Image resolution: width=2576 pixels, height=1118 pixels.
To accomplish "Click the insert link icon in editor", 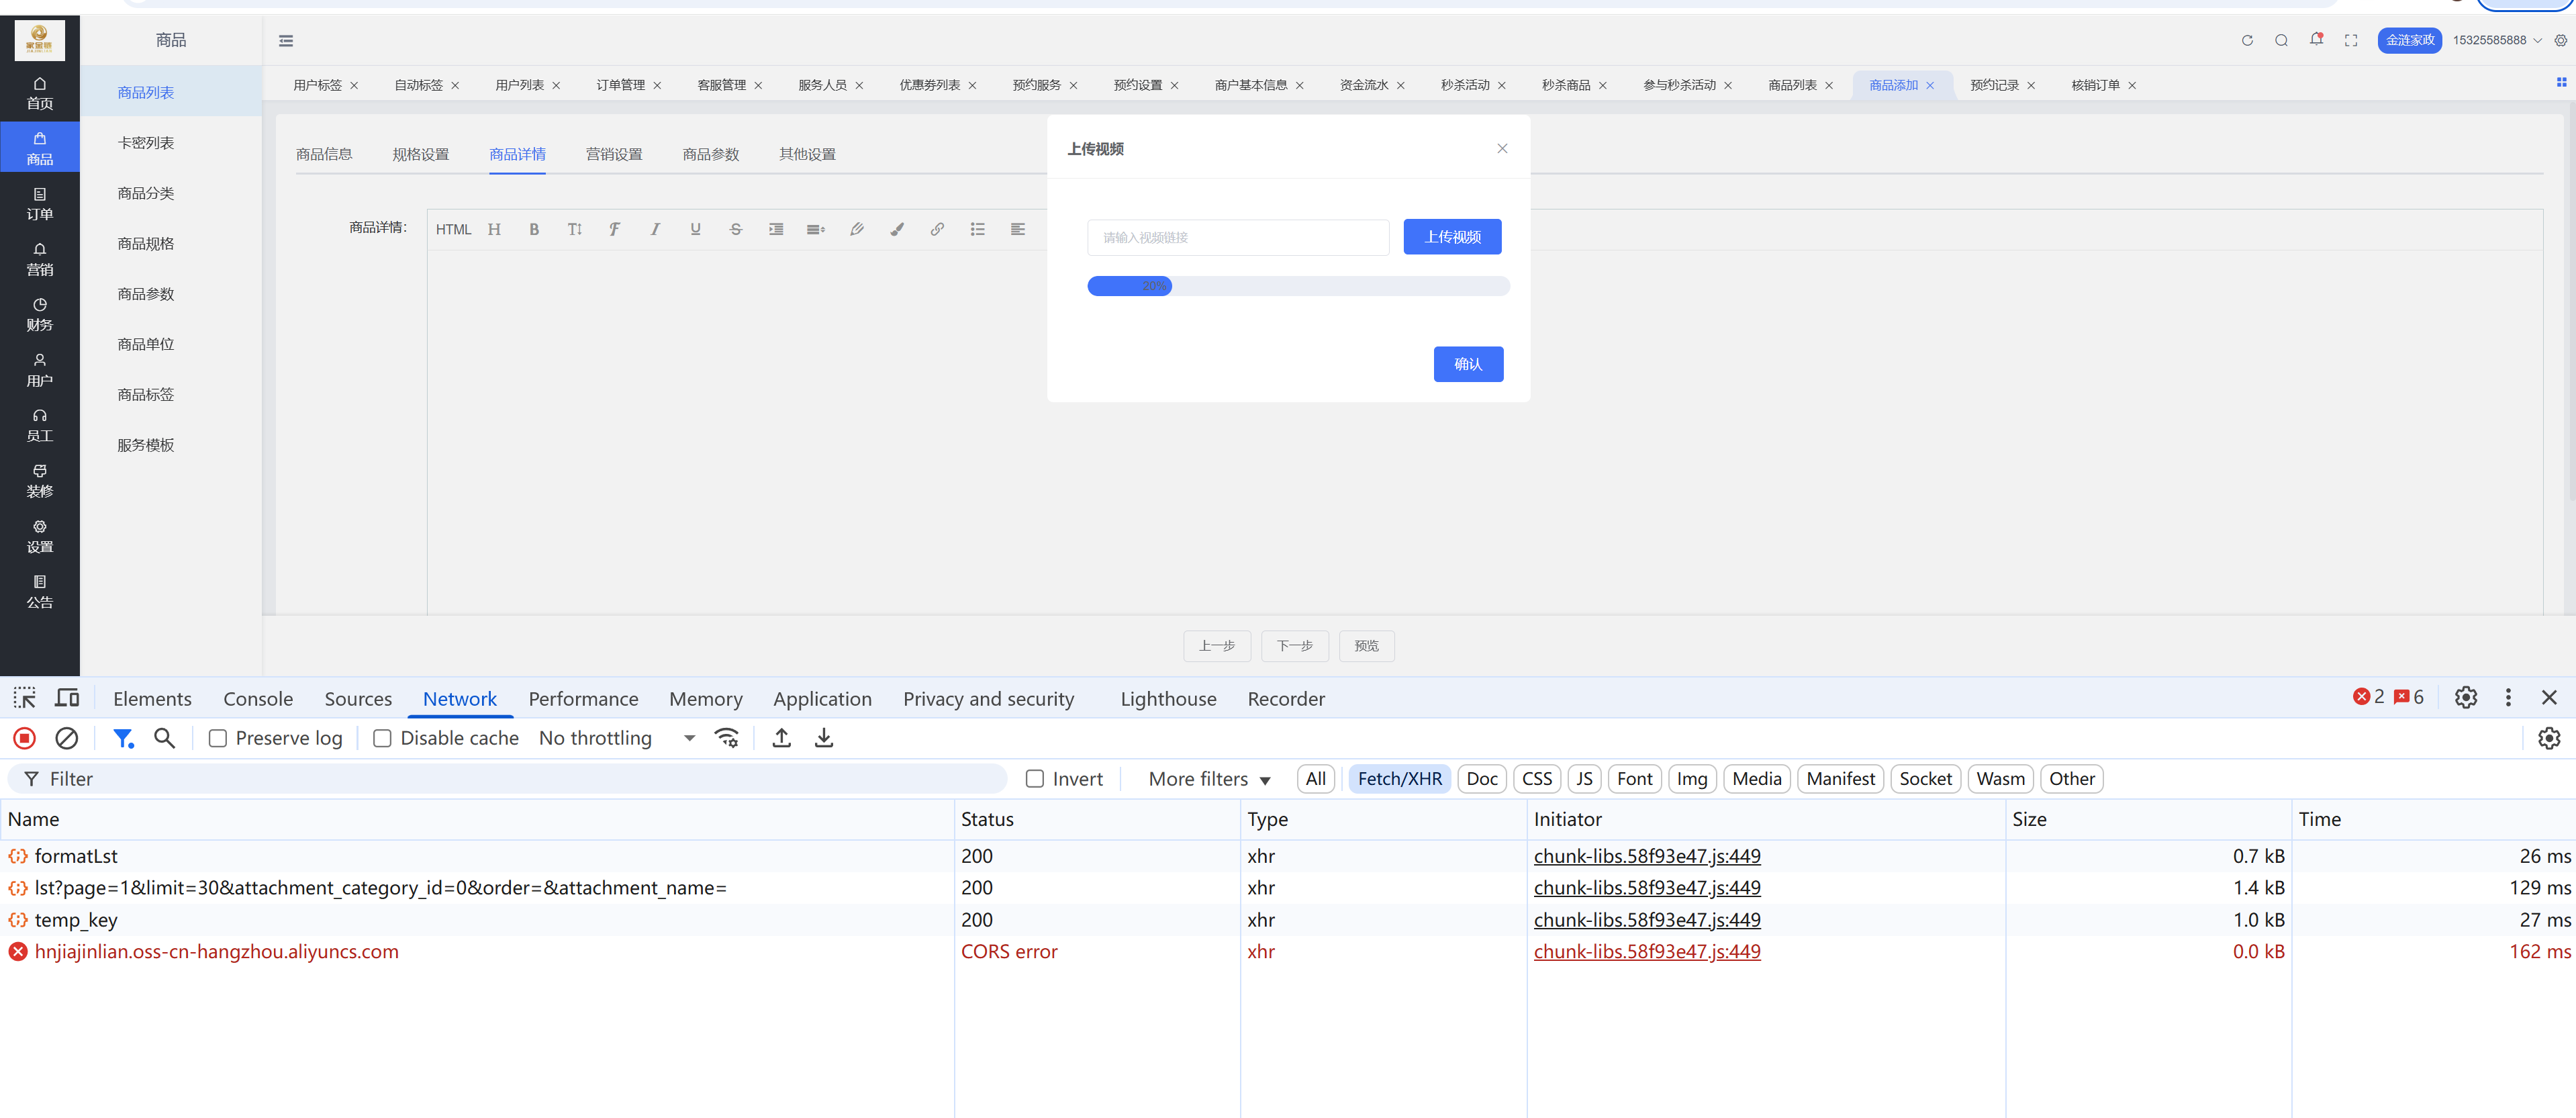I will [937, 229].
